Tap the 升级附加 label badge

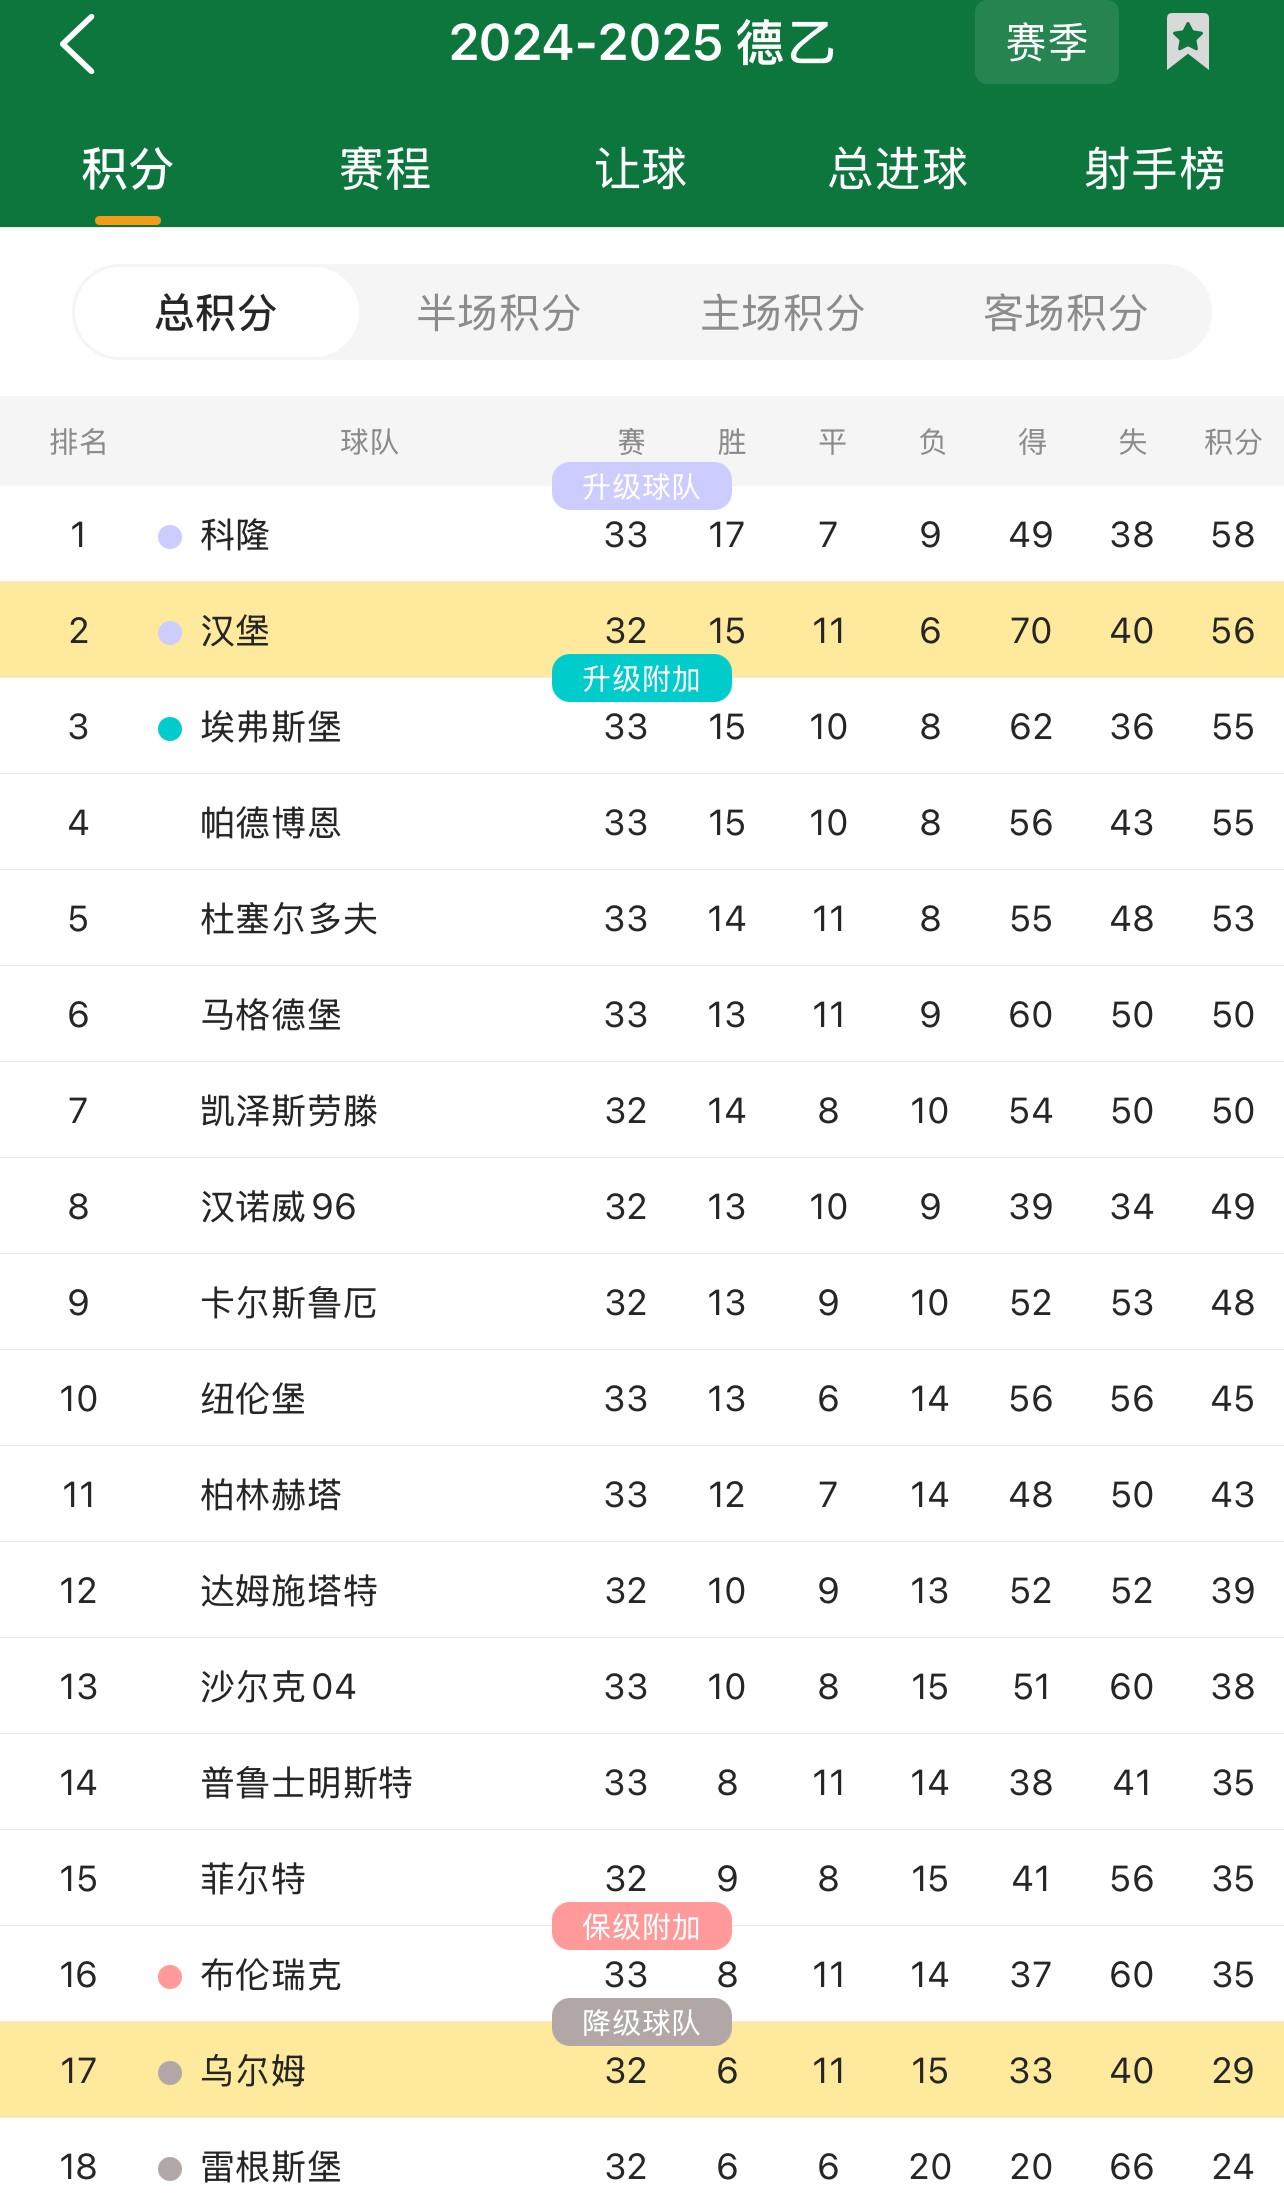coord(641,679)
